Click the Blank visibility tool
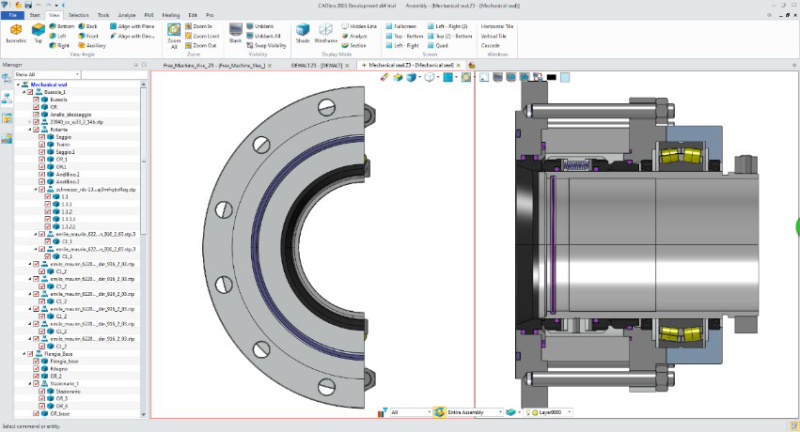 click(x=235, y=33)
